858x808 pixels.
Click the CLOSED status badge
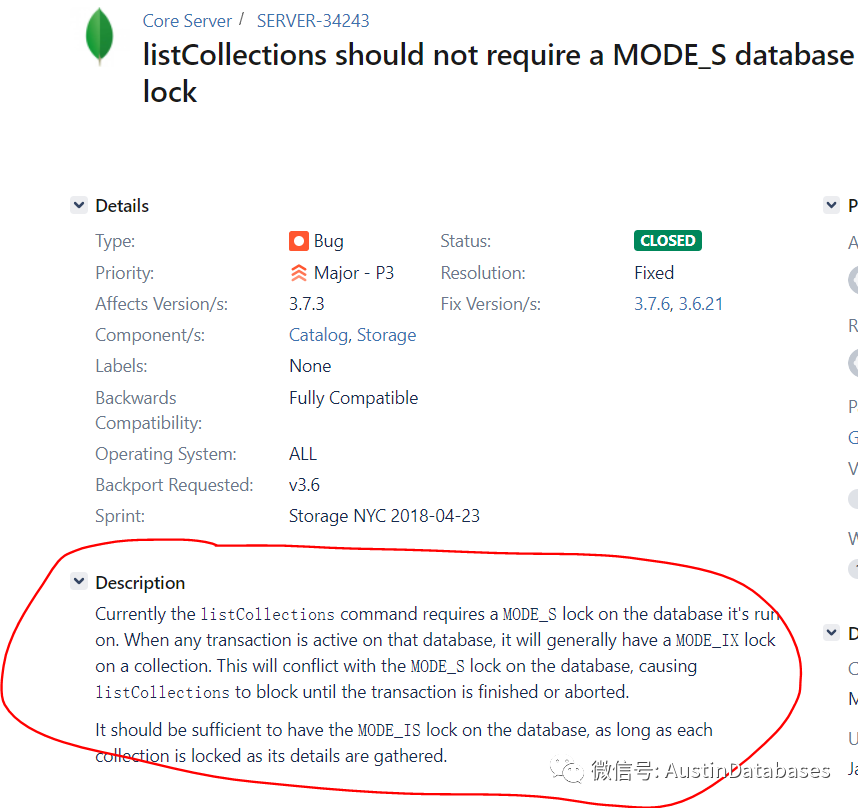[668, 241]
